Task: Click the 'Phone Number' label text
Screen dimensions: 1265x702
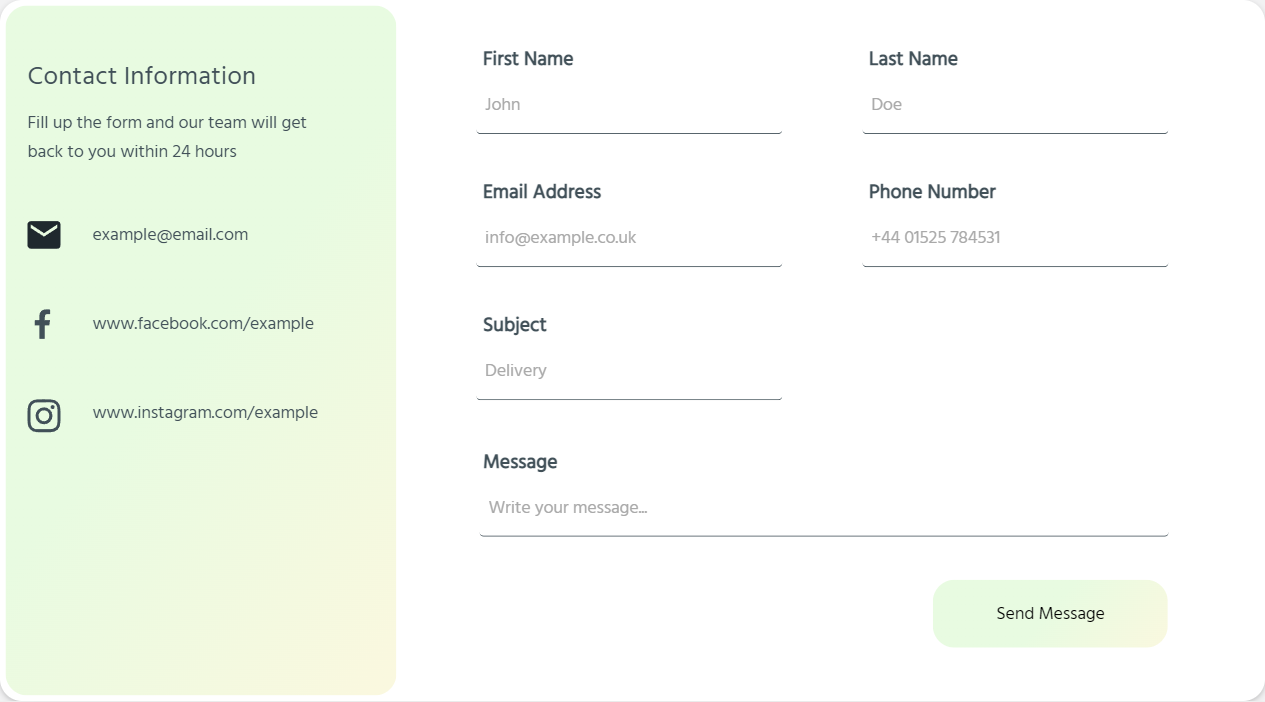Action: coord(932,192)
